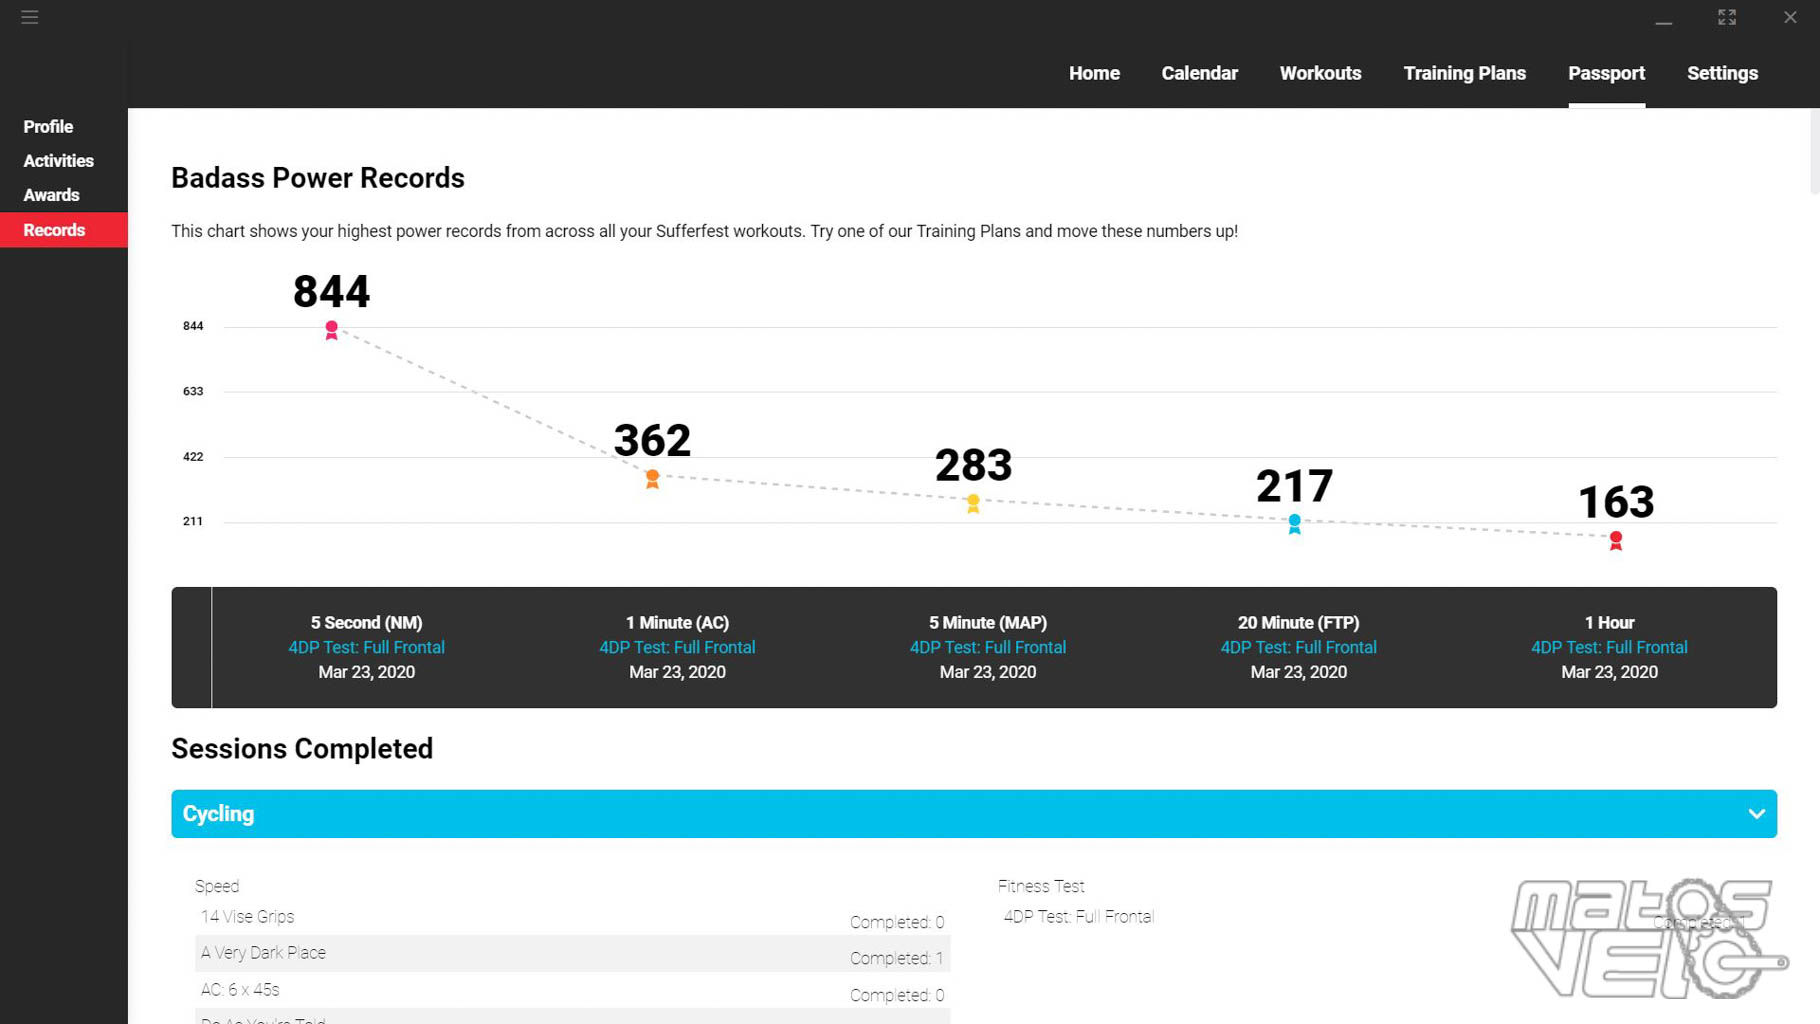Click the Sessions Completed heading
1820x1024 pixels.
coord(302,749)
